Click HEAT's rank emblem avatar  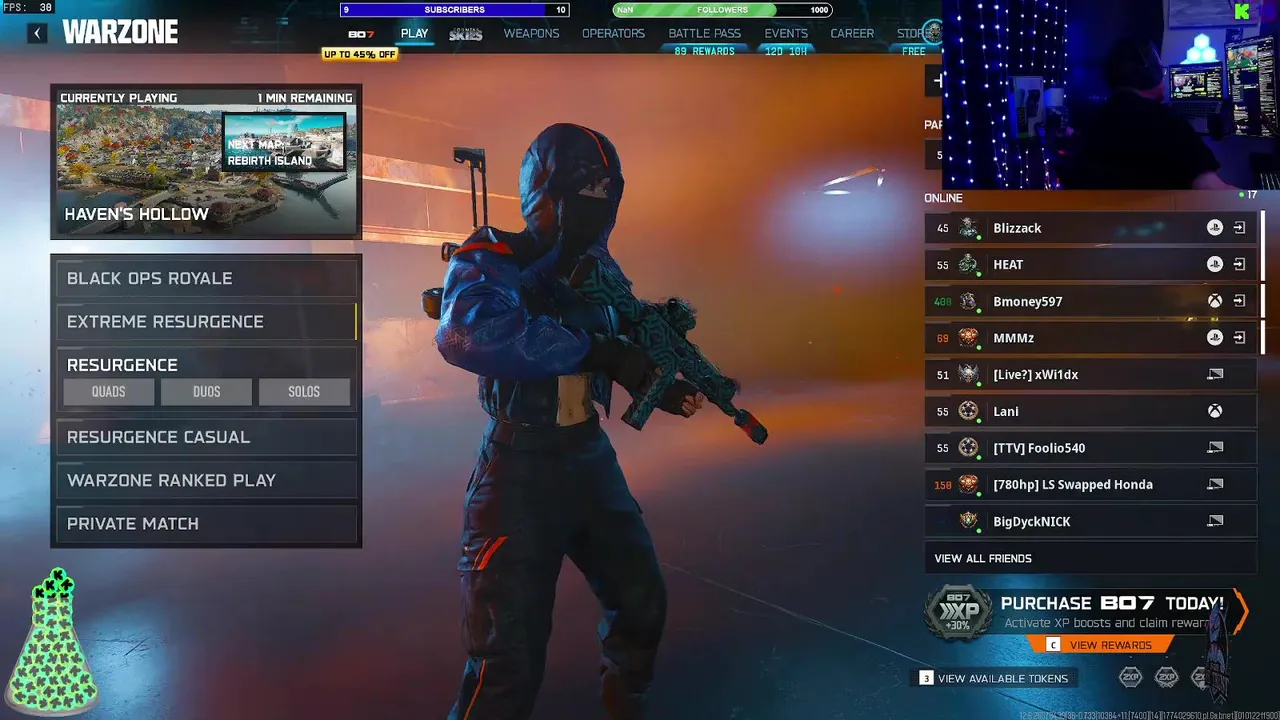(x=968, y=265)
